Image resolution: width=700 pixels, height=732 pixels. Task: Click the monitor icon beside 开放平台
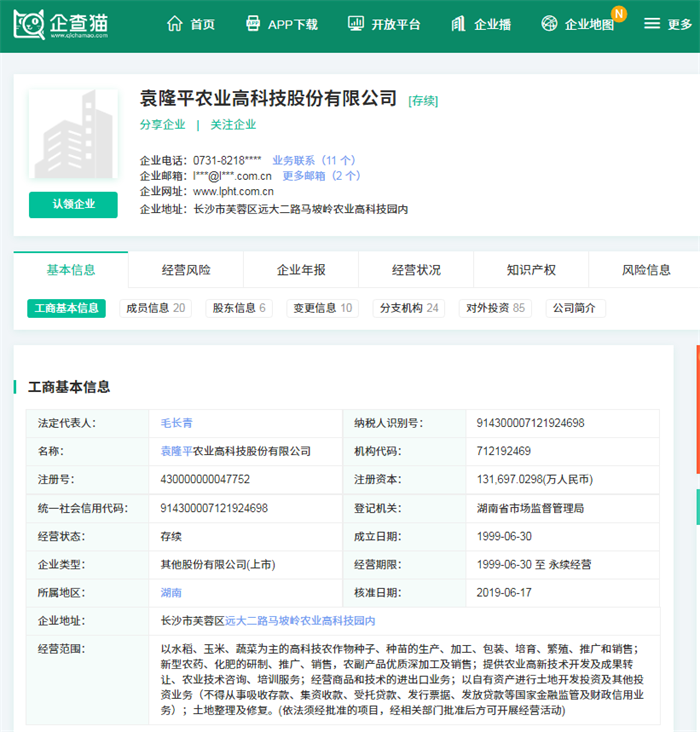[356, 23]
